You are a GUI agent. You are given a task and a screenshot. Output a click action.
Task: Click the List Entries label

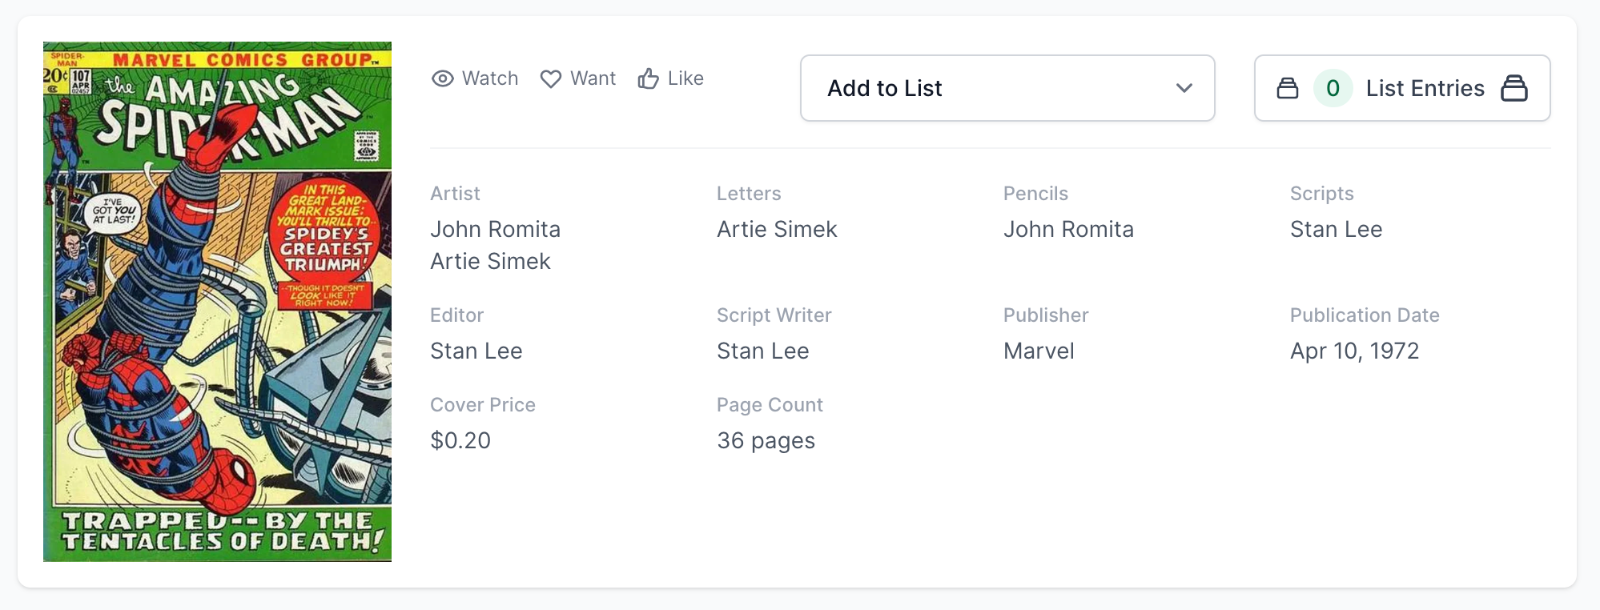tap(1424, 89)
